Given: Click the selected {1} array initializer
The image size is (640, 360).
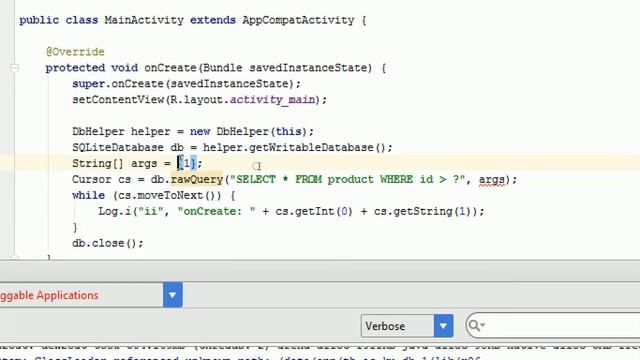Looking at the screenshot, I should pos(187,163).
